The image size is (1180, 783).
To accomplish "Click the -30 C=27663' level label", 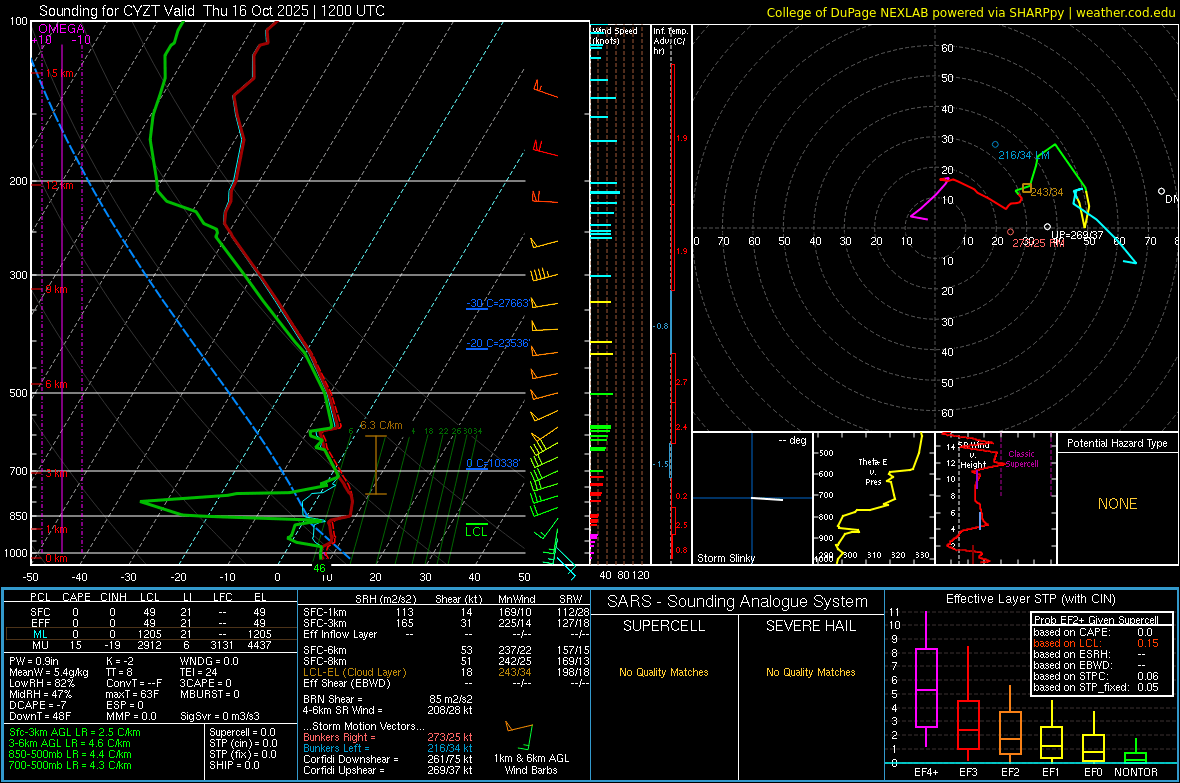I will click(x=499, y=303).
